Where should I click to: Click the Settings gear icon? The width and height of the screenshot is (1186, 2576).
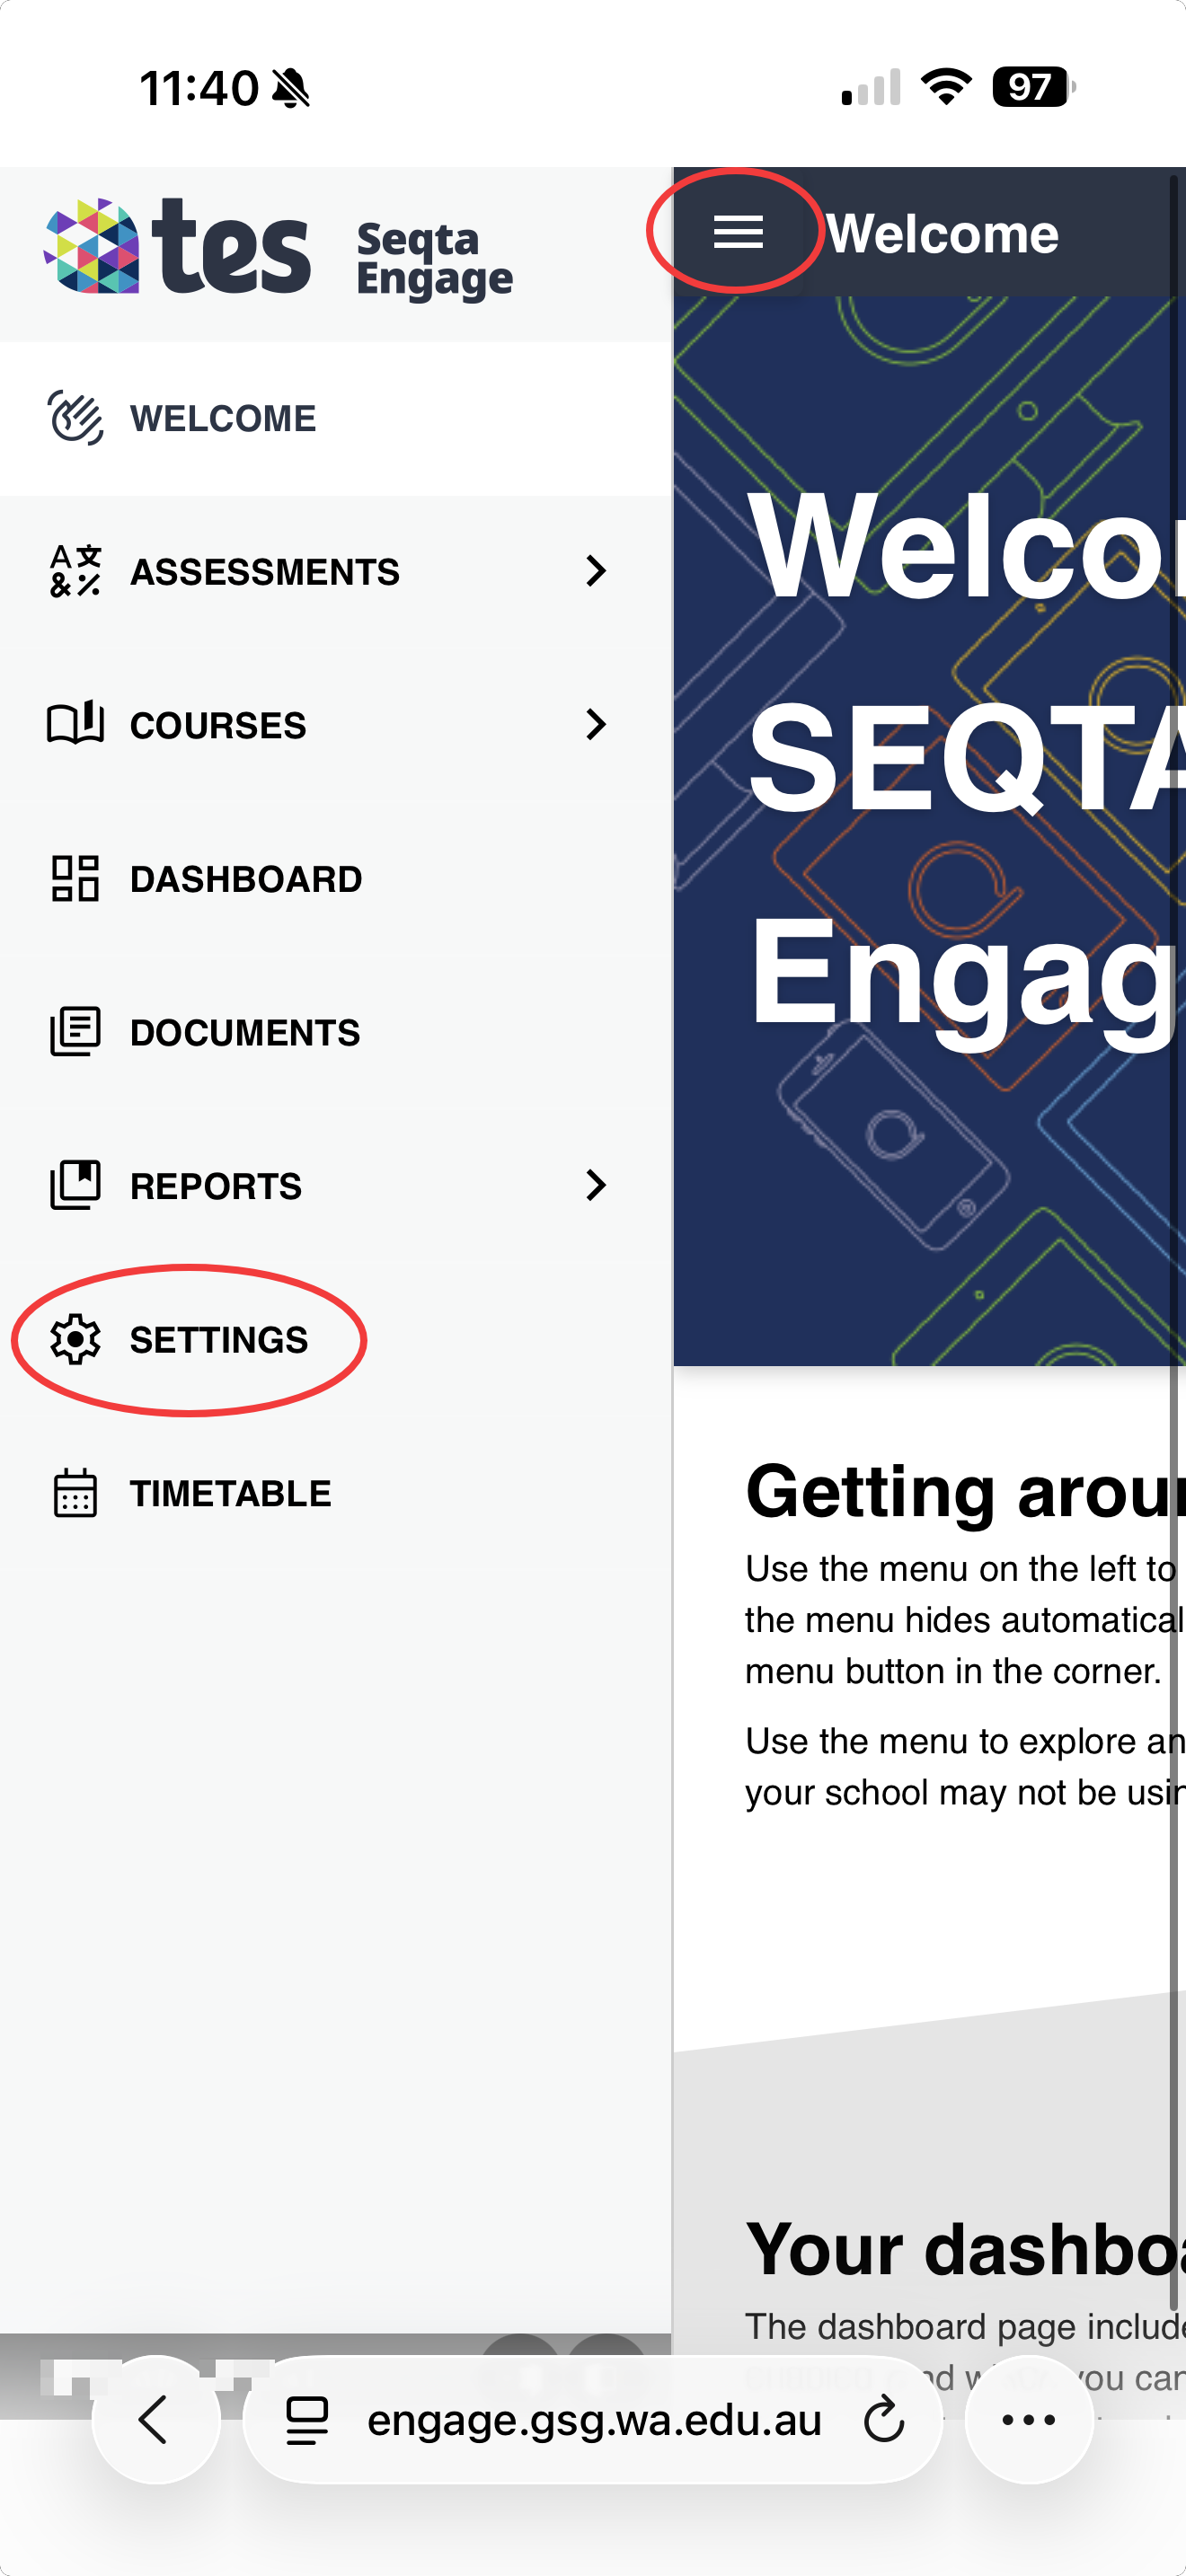click(x=75, y=1339)
